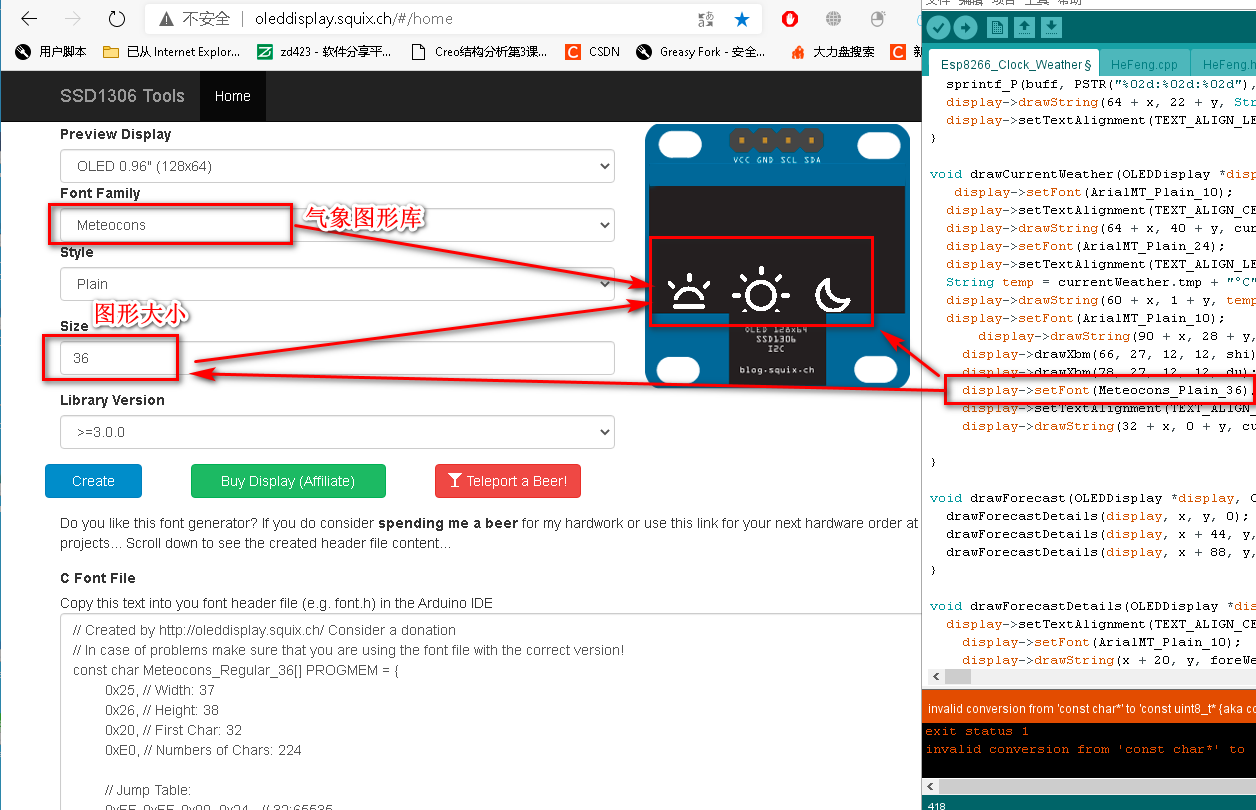The height and width of the screenshot is (810, 1256).
Task: Open the red stop-hand extension icon
Action: click(790, 18)
